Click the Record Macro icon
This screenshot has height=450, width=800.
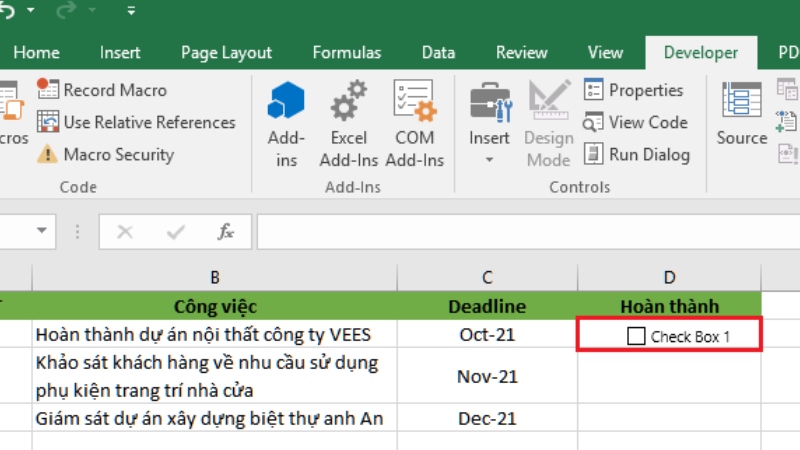48,90
